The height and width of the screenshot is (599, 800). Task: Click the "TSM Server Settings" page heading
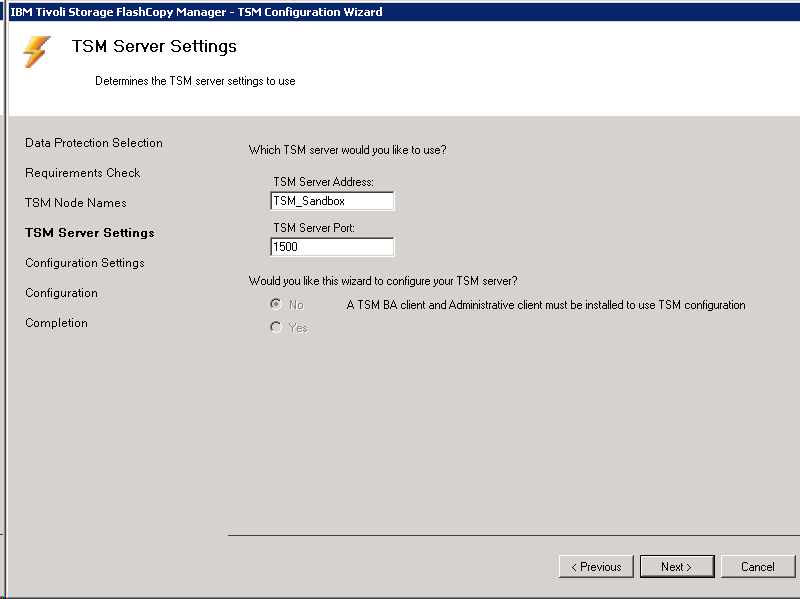(154, 47)
